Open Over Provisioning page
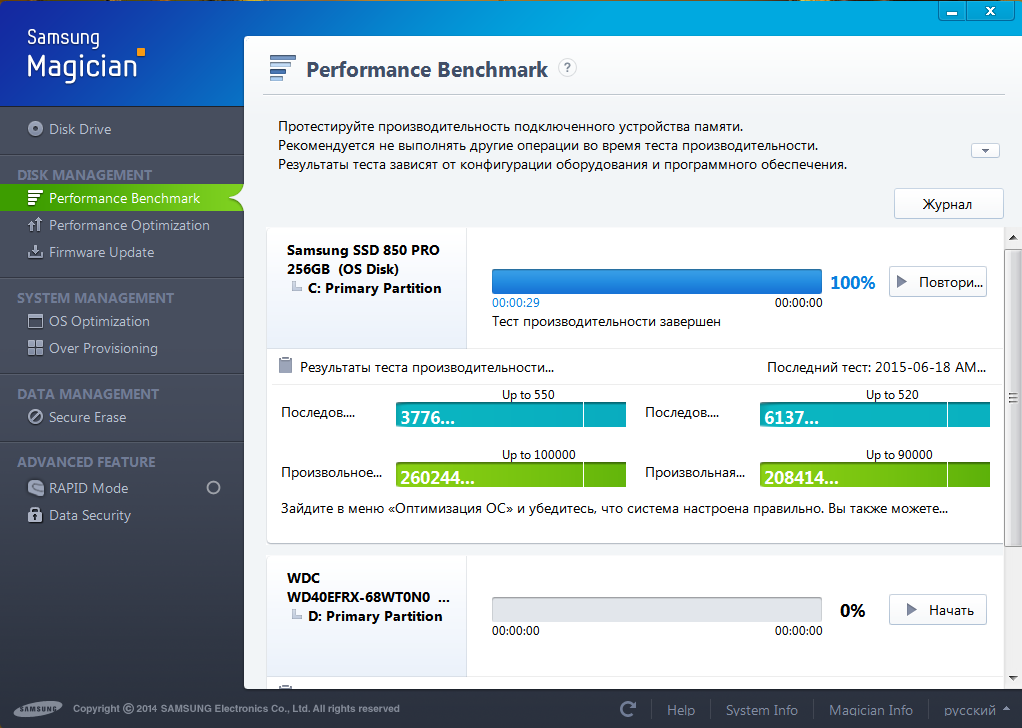 pos(103,348)
